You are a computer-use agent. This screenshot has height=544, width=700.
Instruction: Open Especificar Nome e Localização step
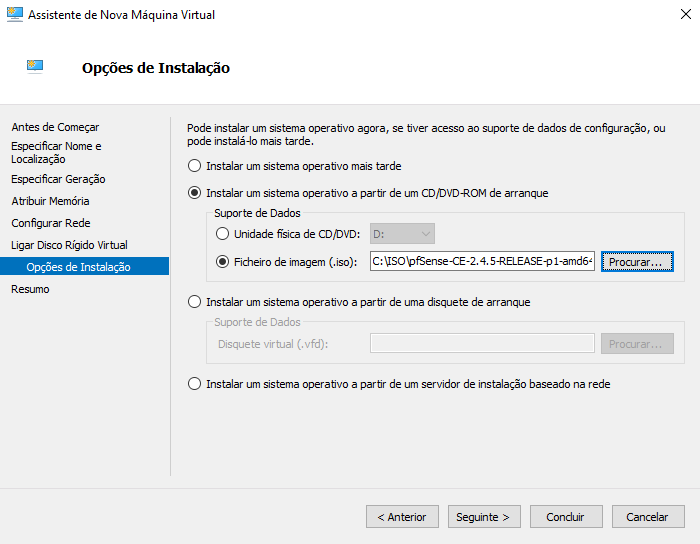tap(56, 152)
